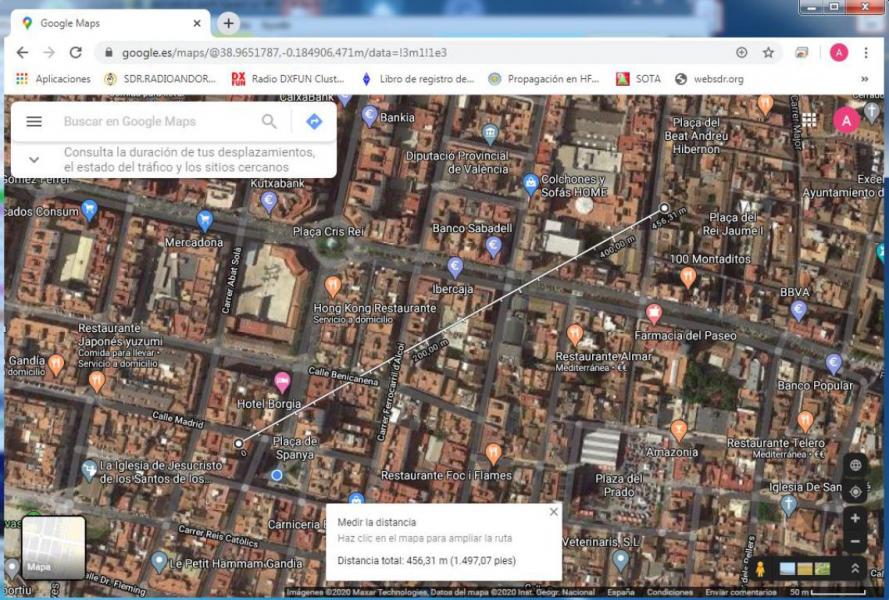
Task: Open the Google apps grid
Action: (809, 121)
